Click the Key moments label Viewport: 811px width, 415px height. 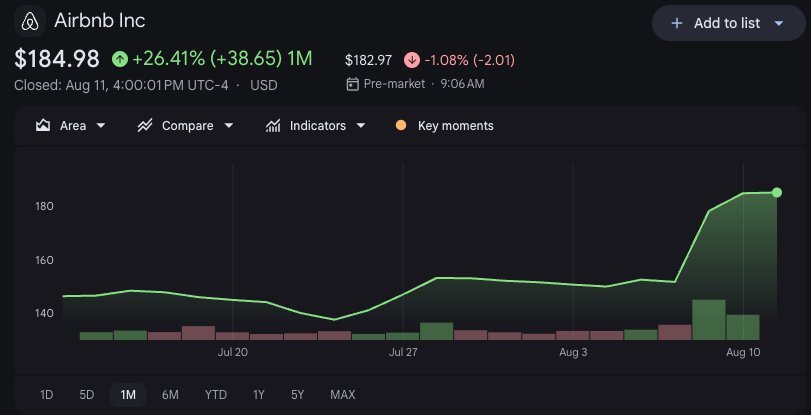pyautogui.click(x=456, y=126)
